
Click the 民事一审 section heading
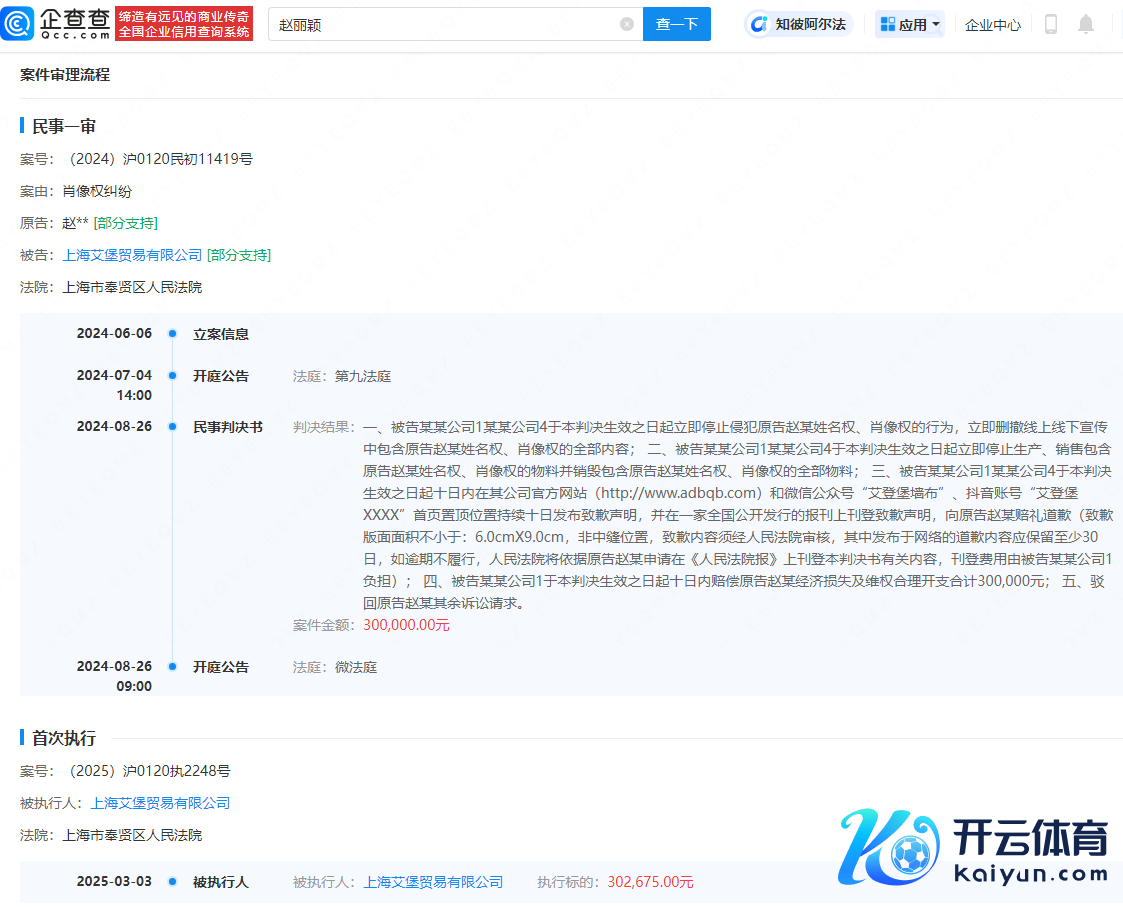coord(64,126)
